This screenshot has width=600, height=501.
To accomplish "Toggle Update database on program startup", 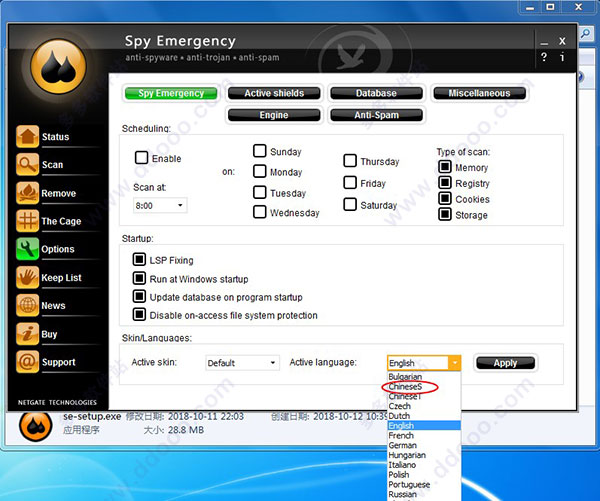I will (139, 296).
